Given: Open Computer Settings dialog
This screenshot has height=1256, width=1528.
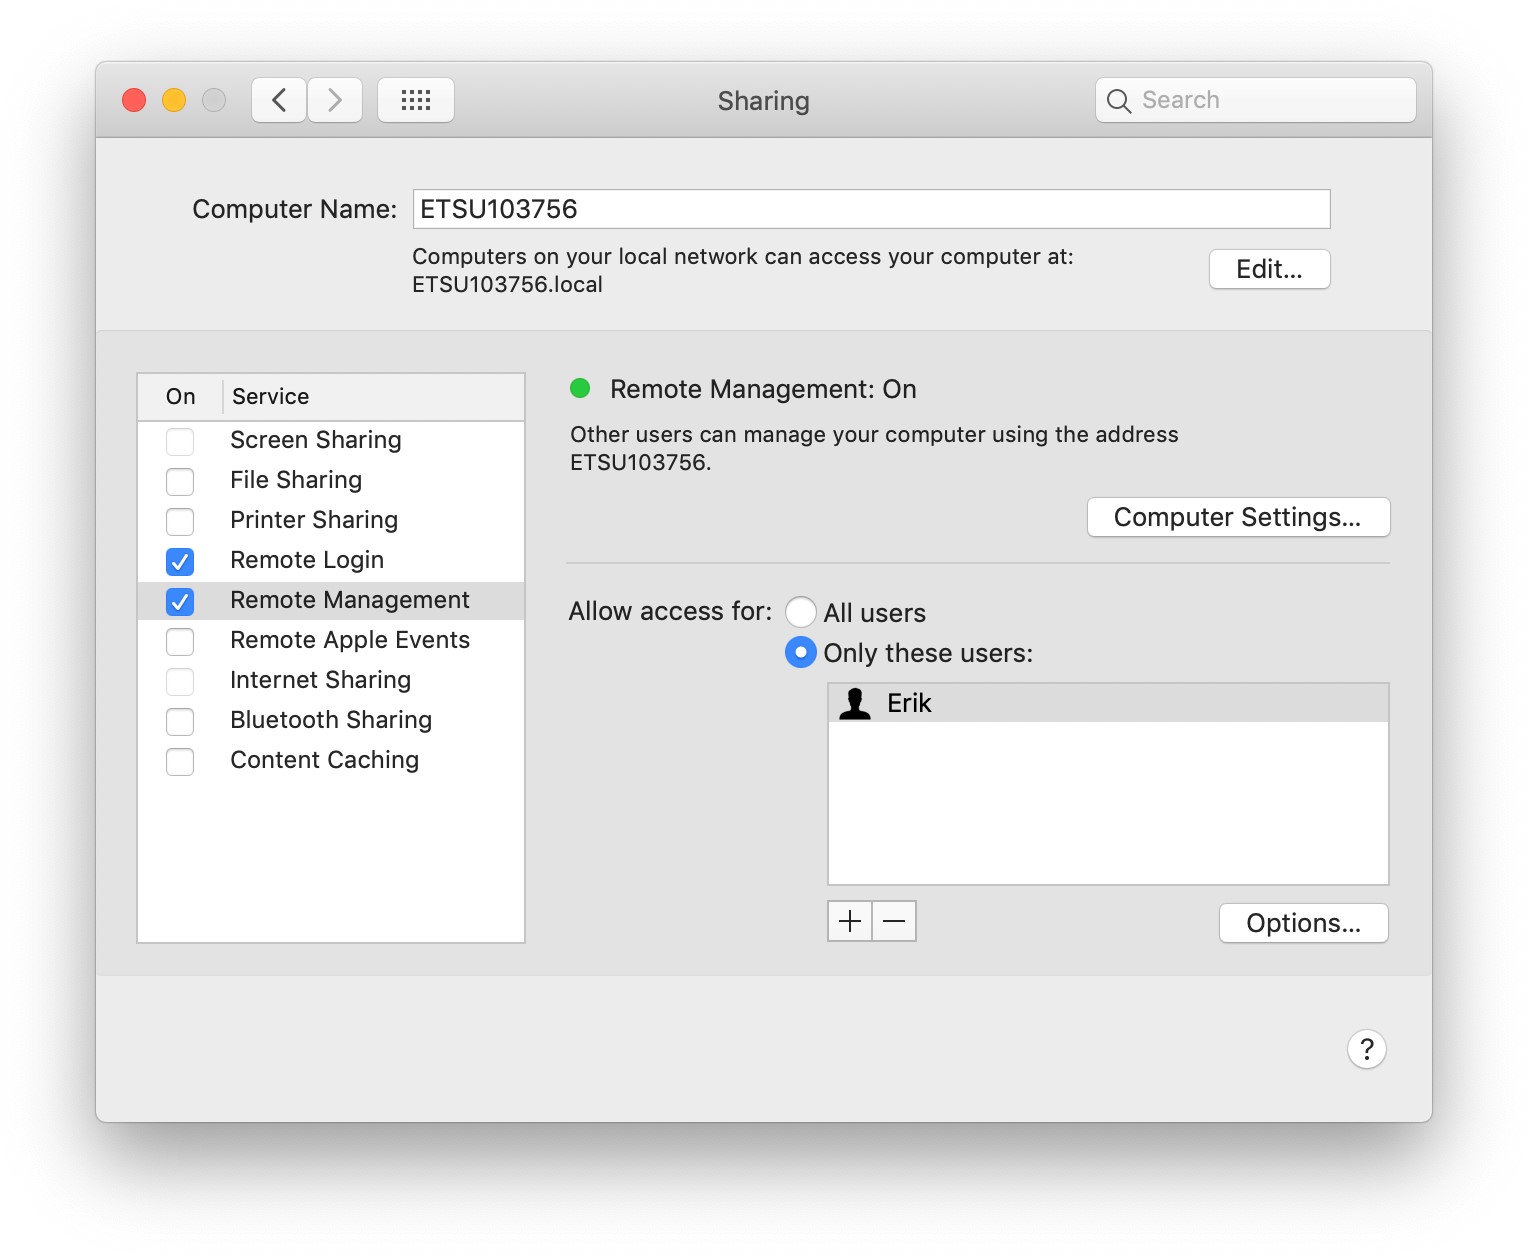Looking at the screenshot, I should (1238, 517).
